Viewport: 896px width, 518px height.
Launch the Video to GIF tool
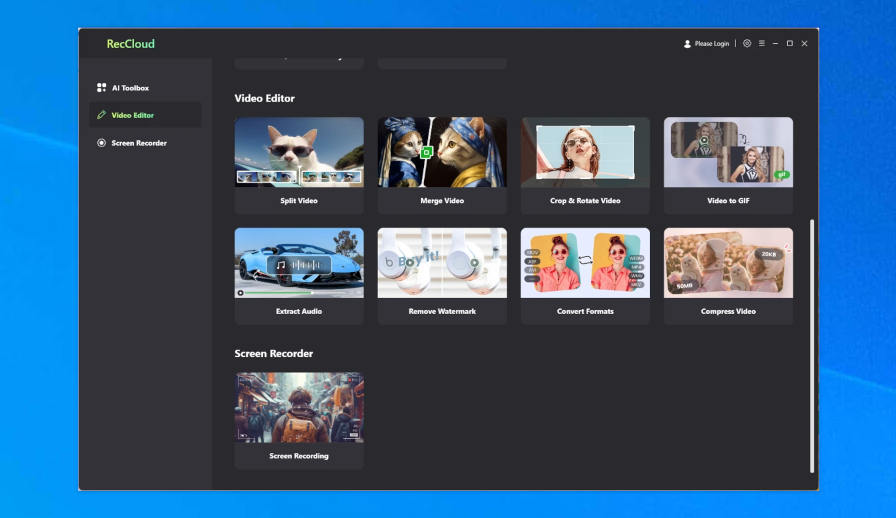(728, 165)
